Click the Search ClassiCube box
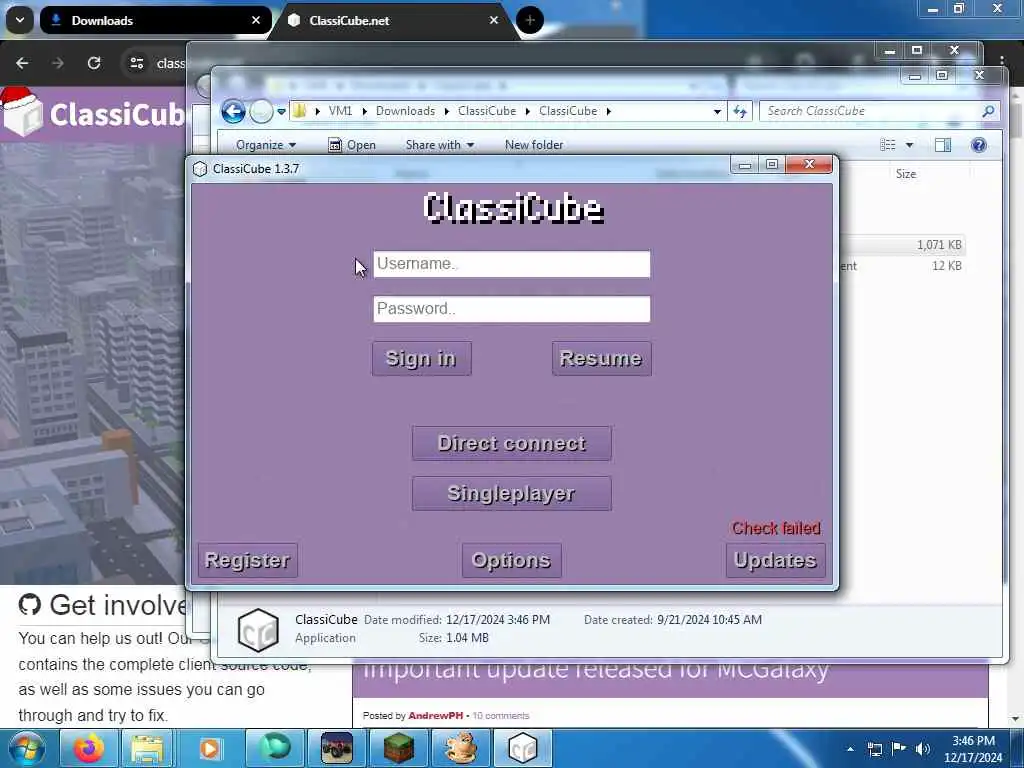Viewport: 1024px width, 768px height. tap(872, 111)
